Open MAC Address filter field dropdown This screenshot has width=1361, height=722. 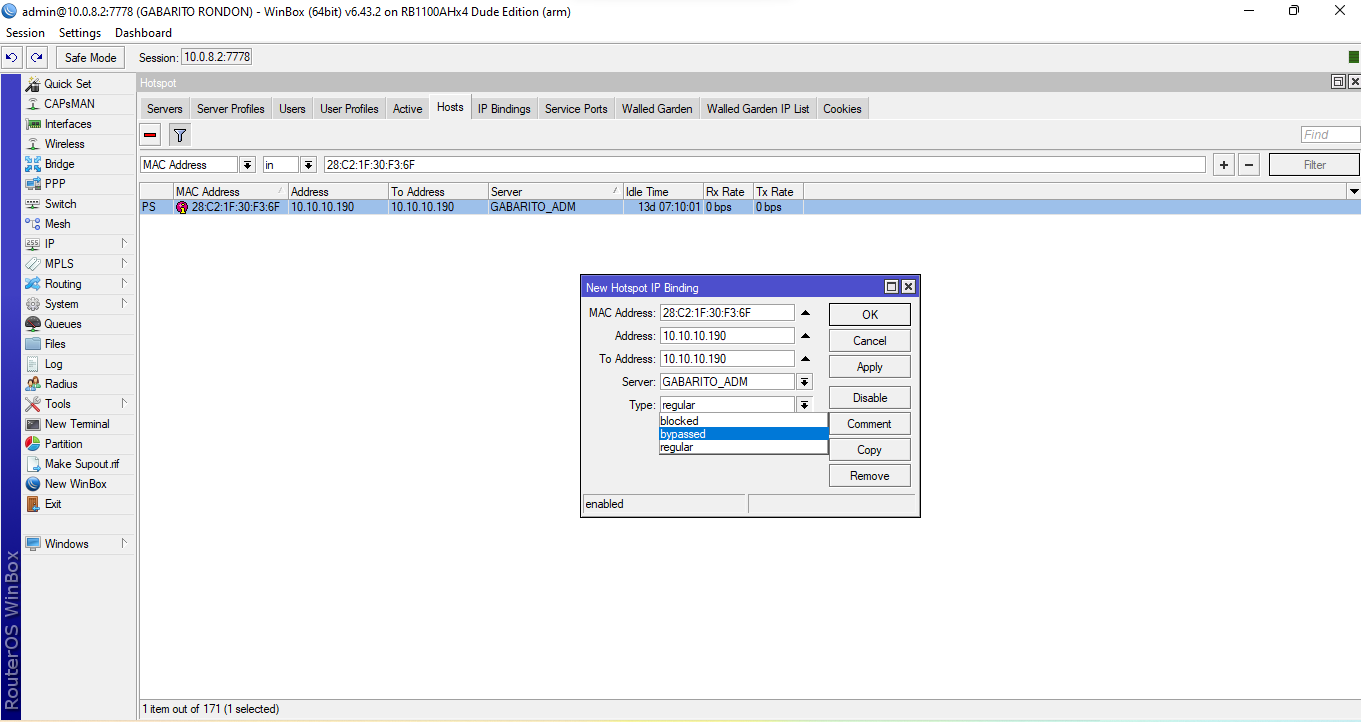(x=247, y=165)
